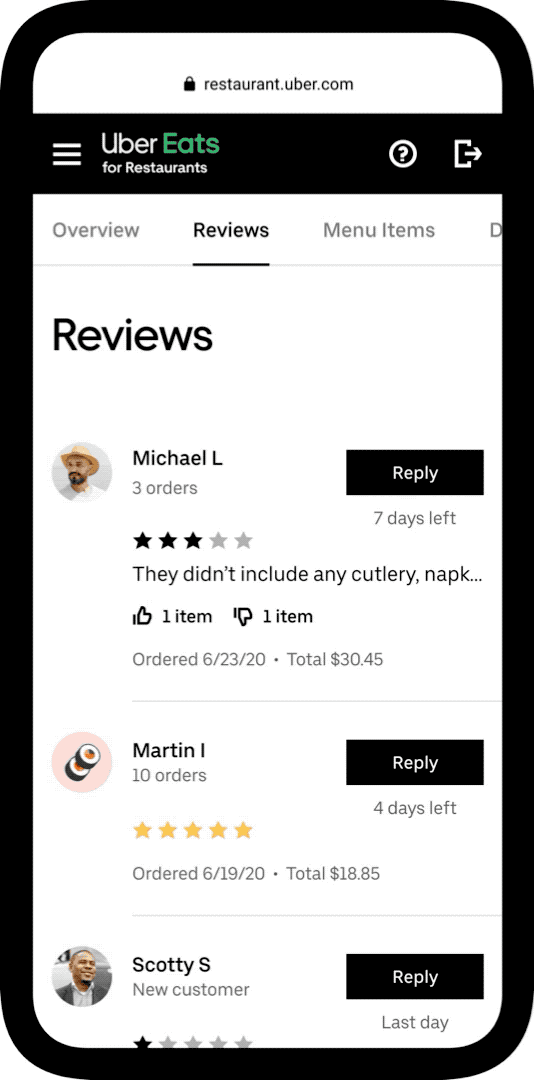This screenshot has height=1080, width=534.
Task: Open the hamburger navigation menu
Action: pos(67,154)
